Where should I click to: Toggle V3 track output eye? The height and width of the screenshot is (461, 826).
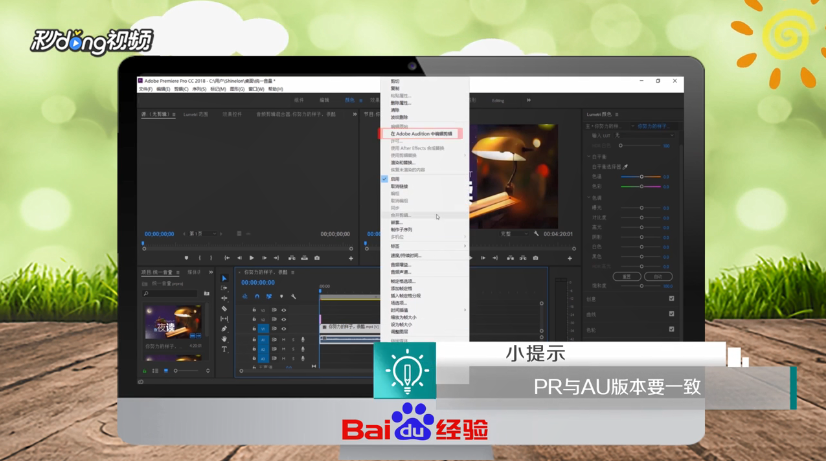[x=283, y=310]
